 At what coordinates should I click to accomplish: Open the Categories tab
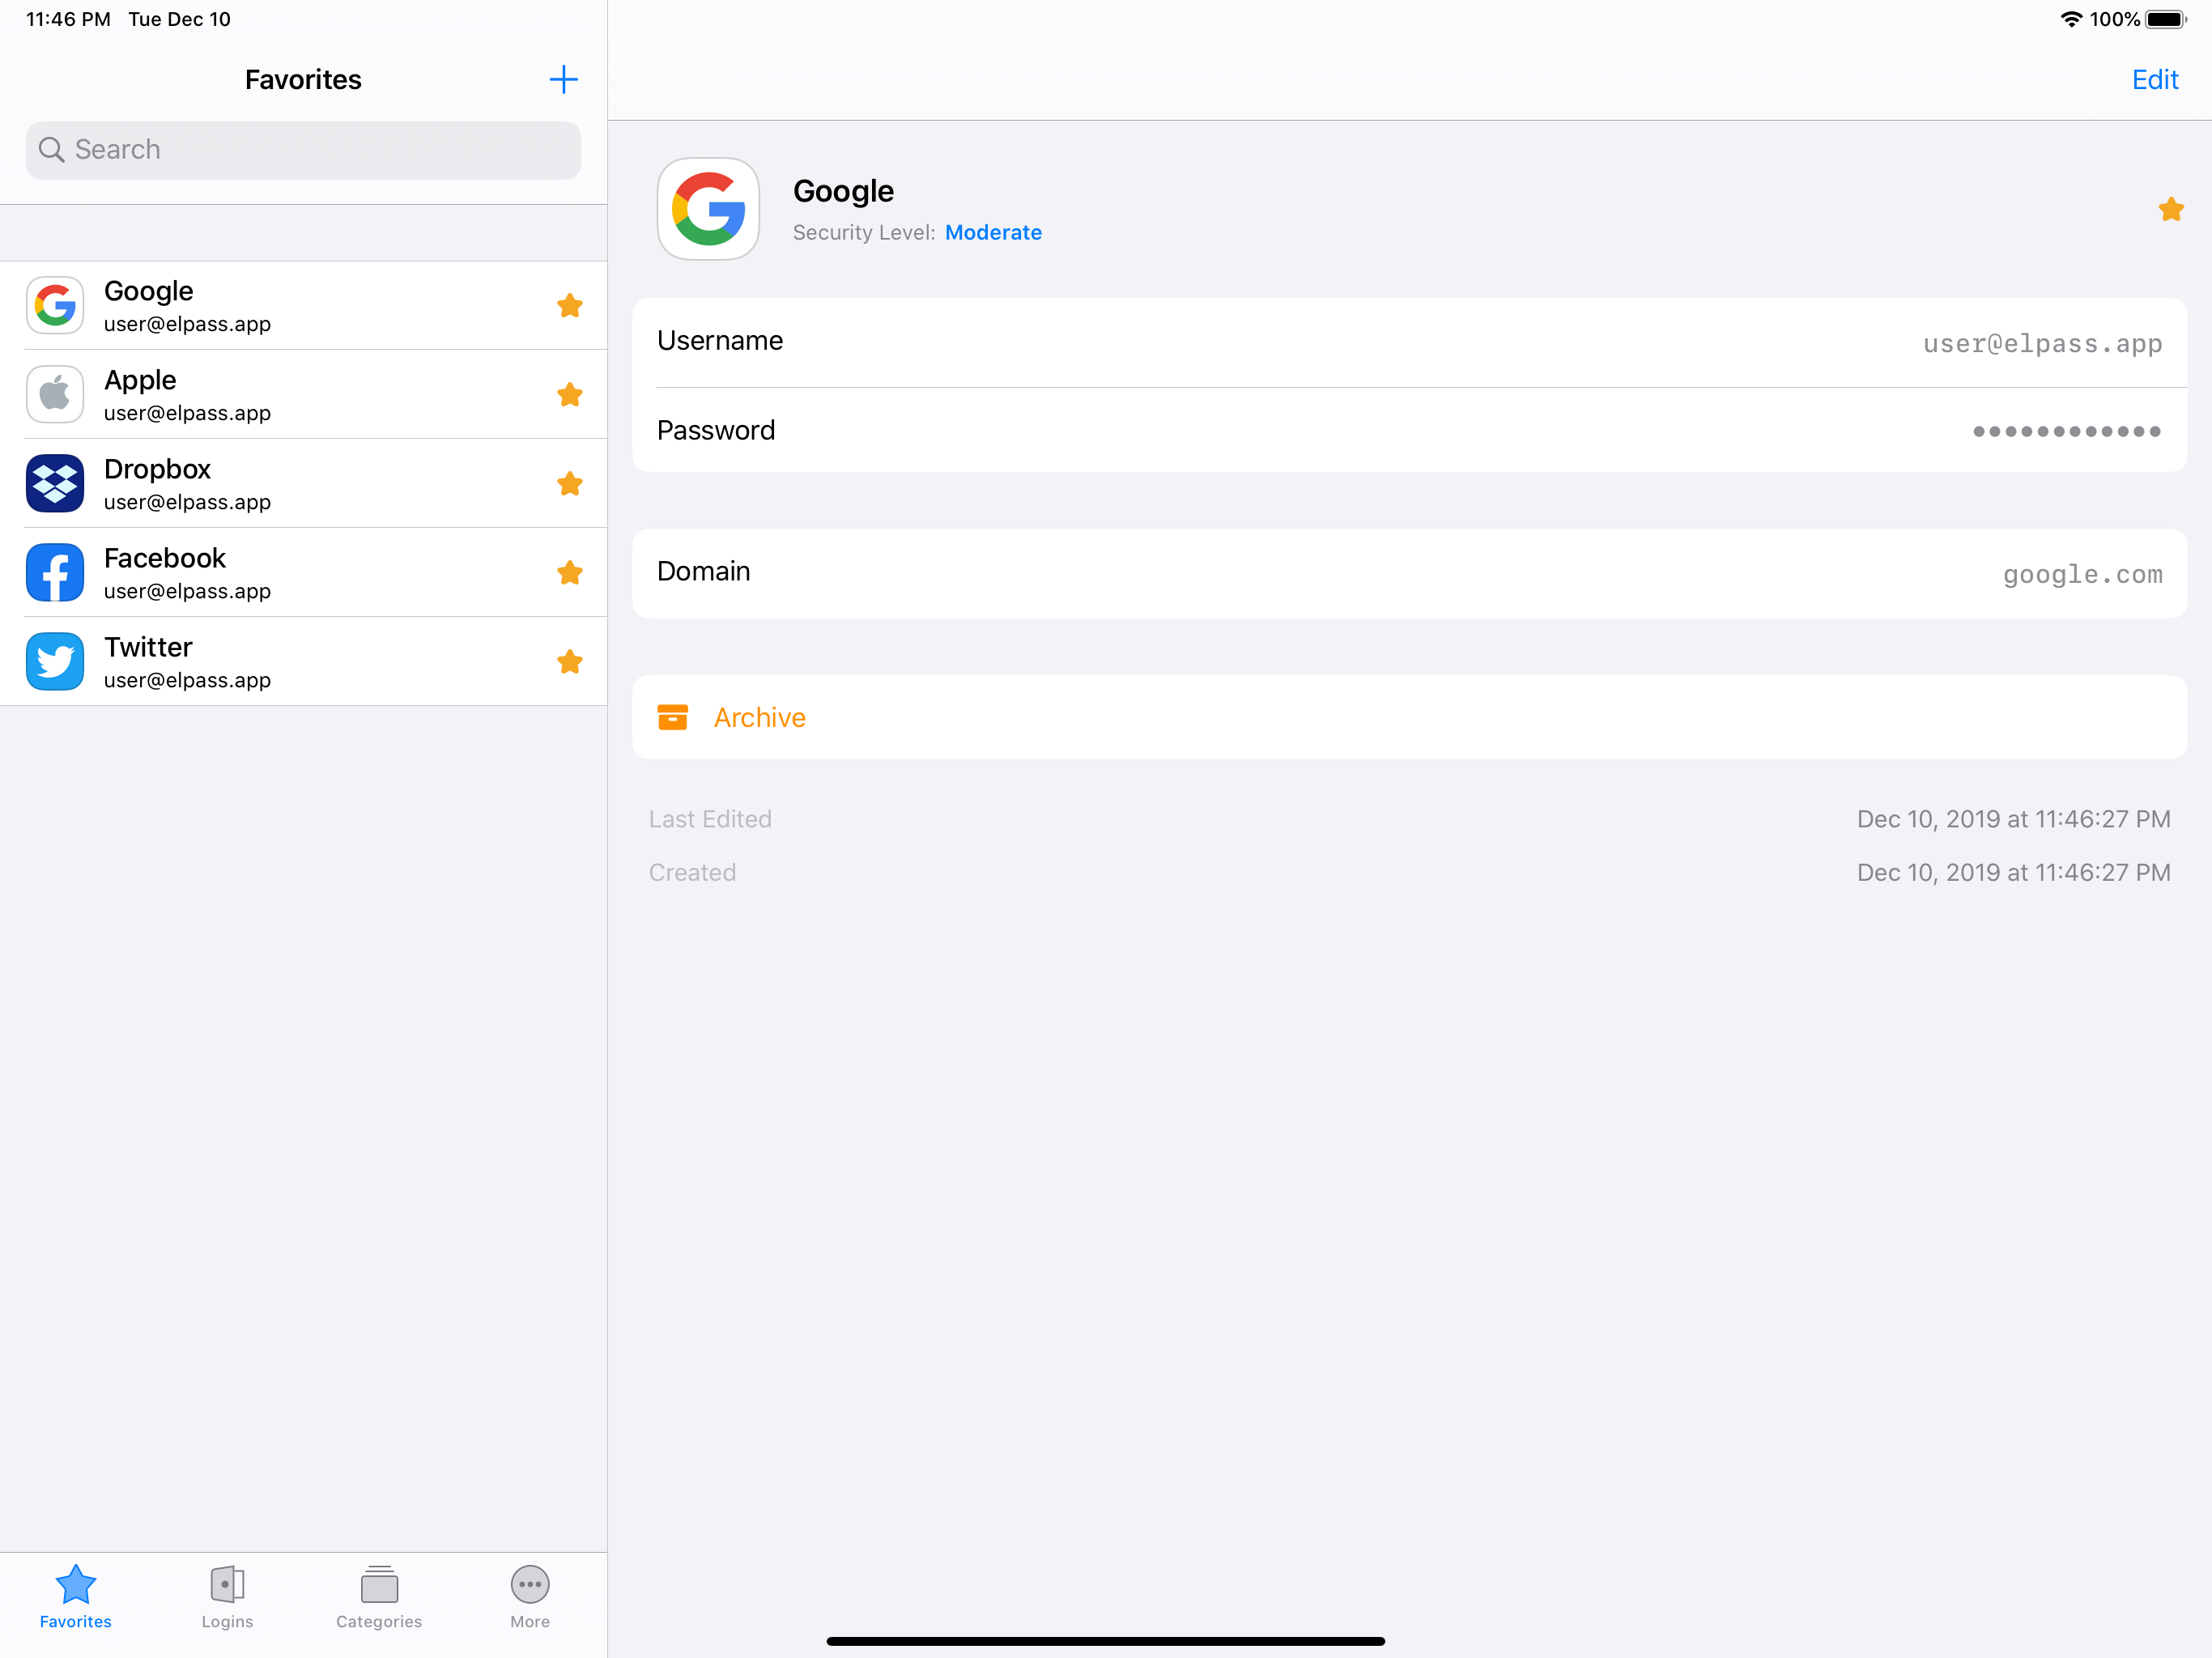tap(379, 1597)
